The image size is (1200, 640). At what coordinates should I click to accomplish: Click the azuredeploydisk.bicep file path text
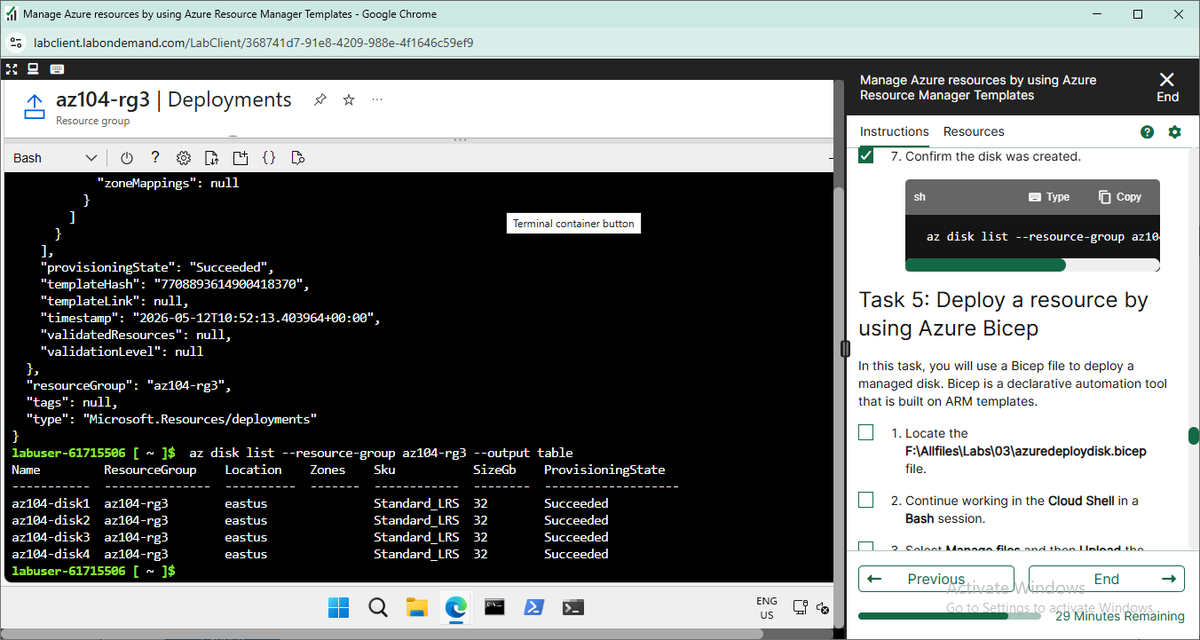[x=1026, y=452]
